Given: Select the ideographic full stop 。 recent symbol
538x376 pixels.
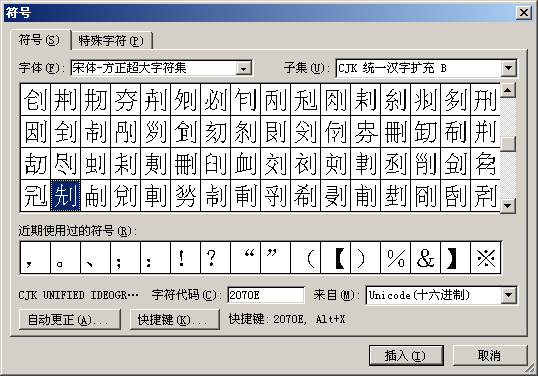Looking at the screenshot, I should (65, 258).
